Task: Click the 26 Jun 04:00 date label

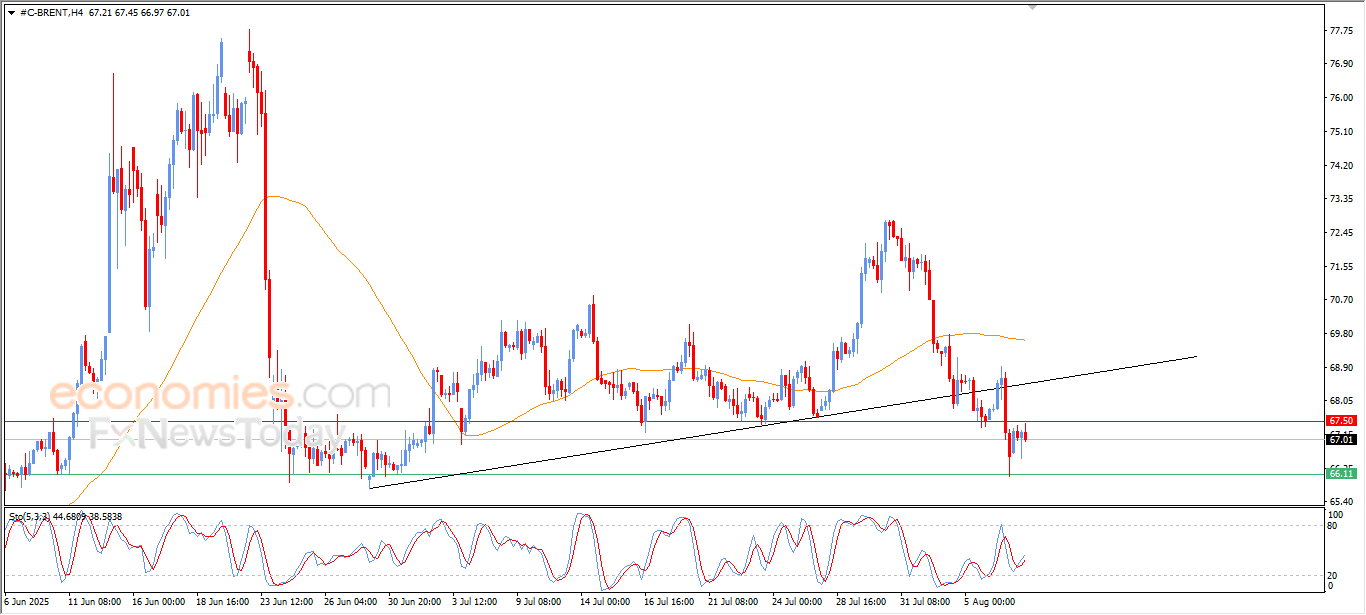Action: pos(350,602)
